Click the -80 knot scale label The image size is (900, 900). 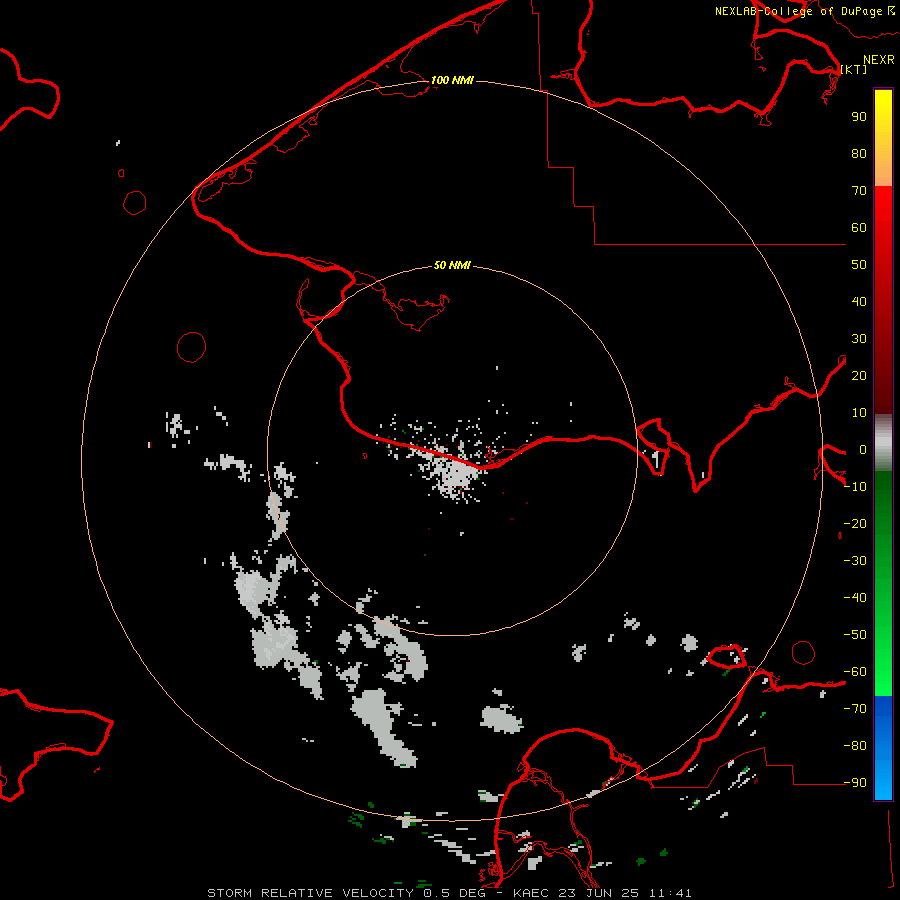pos(855,746)
